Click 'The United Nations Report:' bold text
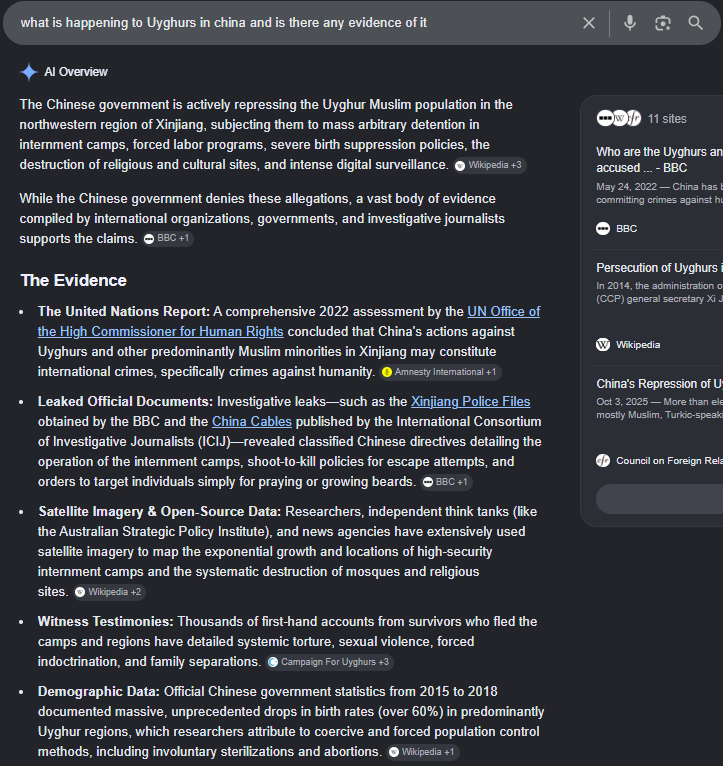The width and height of the screenshot is (723, 766). coord(124,312)
